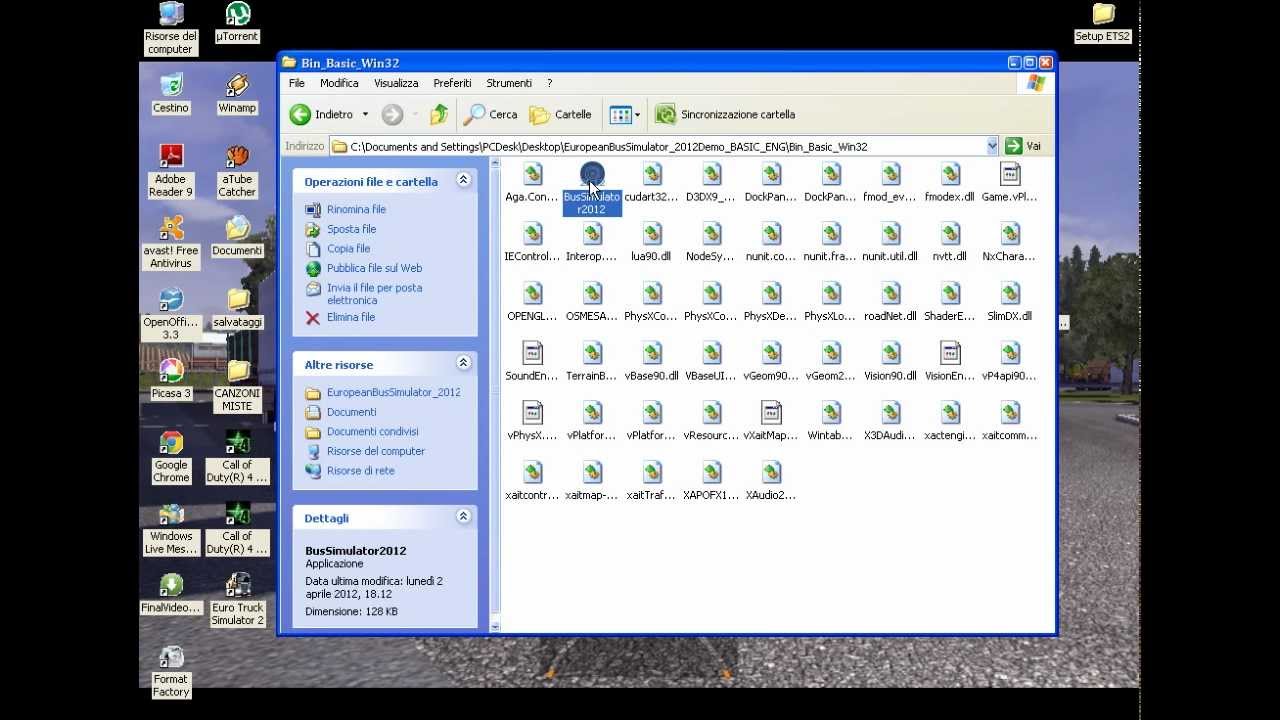Select the Aga.Con... dll file
Screen dimensions: 1280x720
532,183
